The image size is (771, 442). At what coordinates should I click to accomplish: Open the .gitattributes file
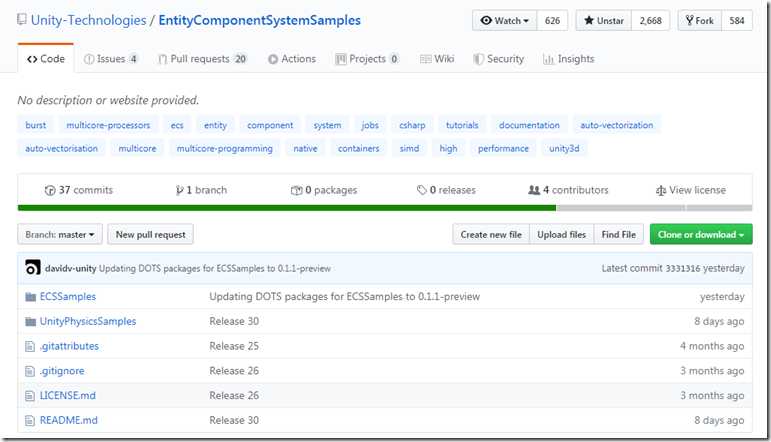click(x=69, y=346)
